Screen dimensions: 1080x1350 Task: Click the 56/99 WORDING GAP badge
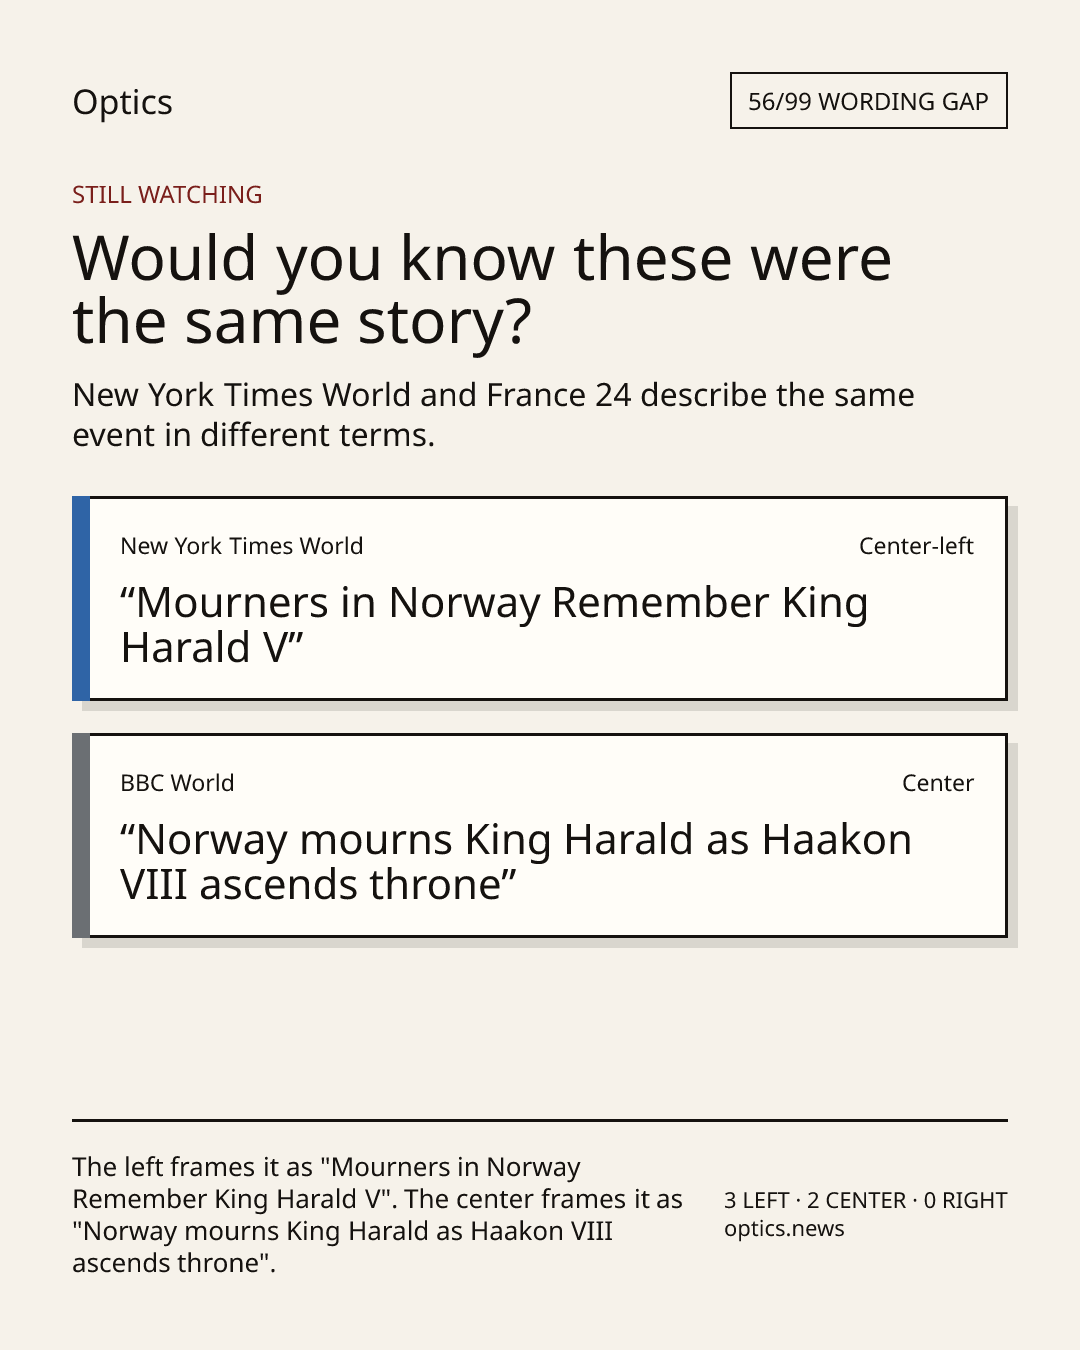pos(868,101)
